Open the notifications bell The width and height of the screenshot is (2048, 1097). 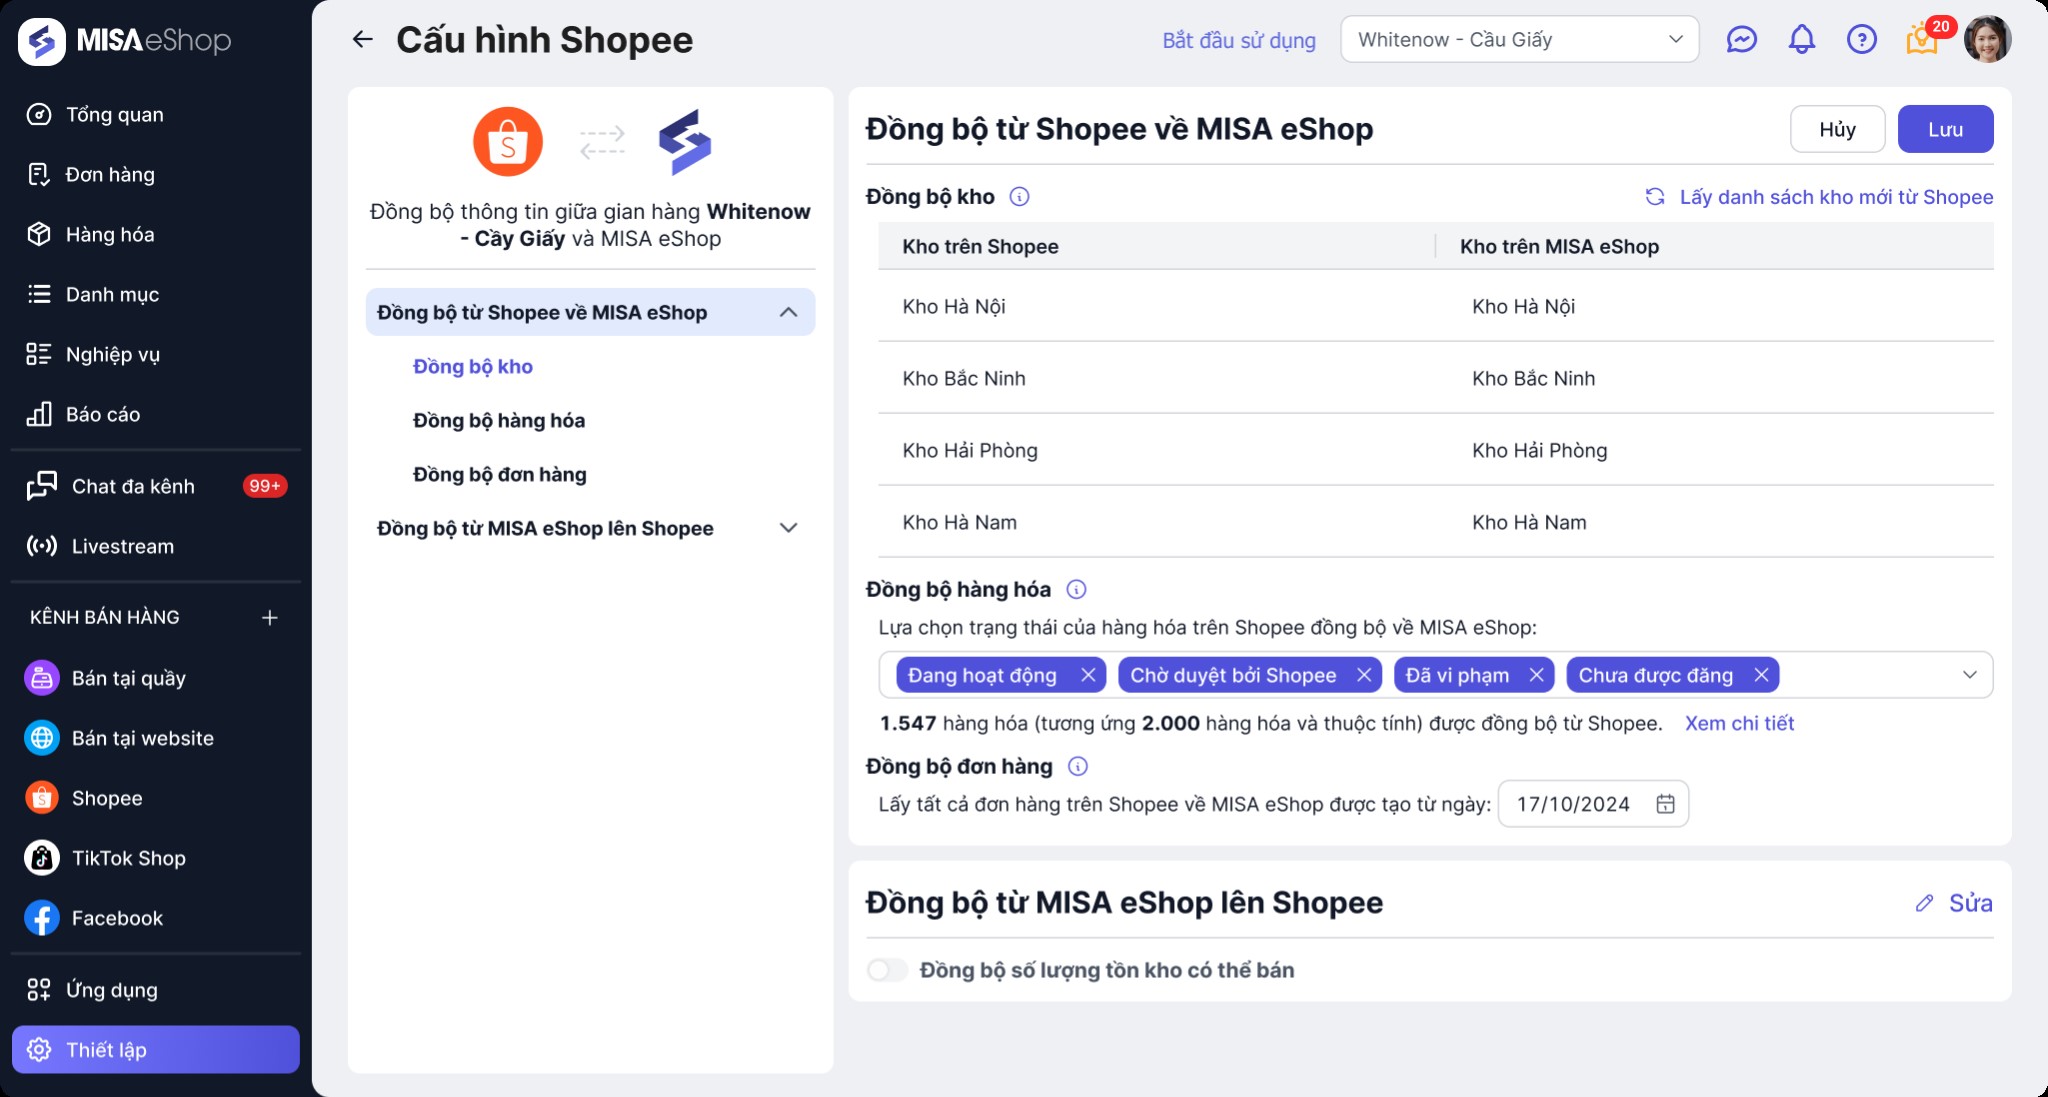[x=1801, y=40]
